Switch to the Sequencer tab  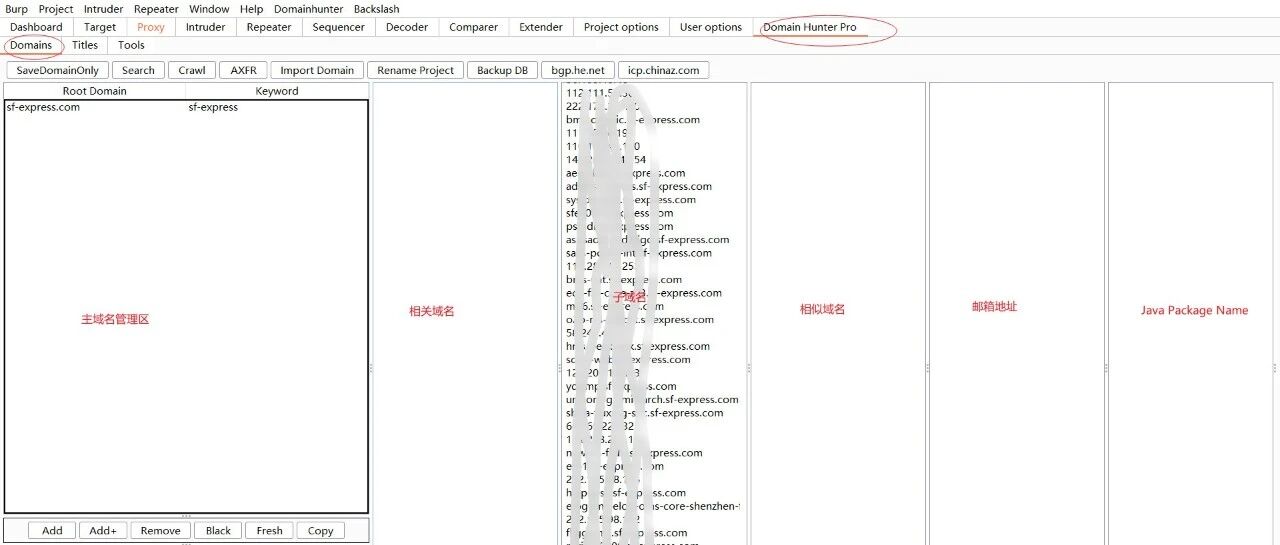(x=338, y=27)
